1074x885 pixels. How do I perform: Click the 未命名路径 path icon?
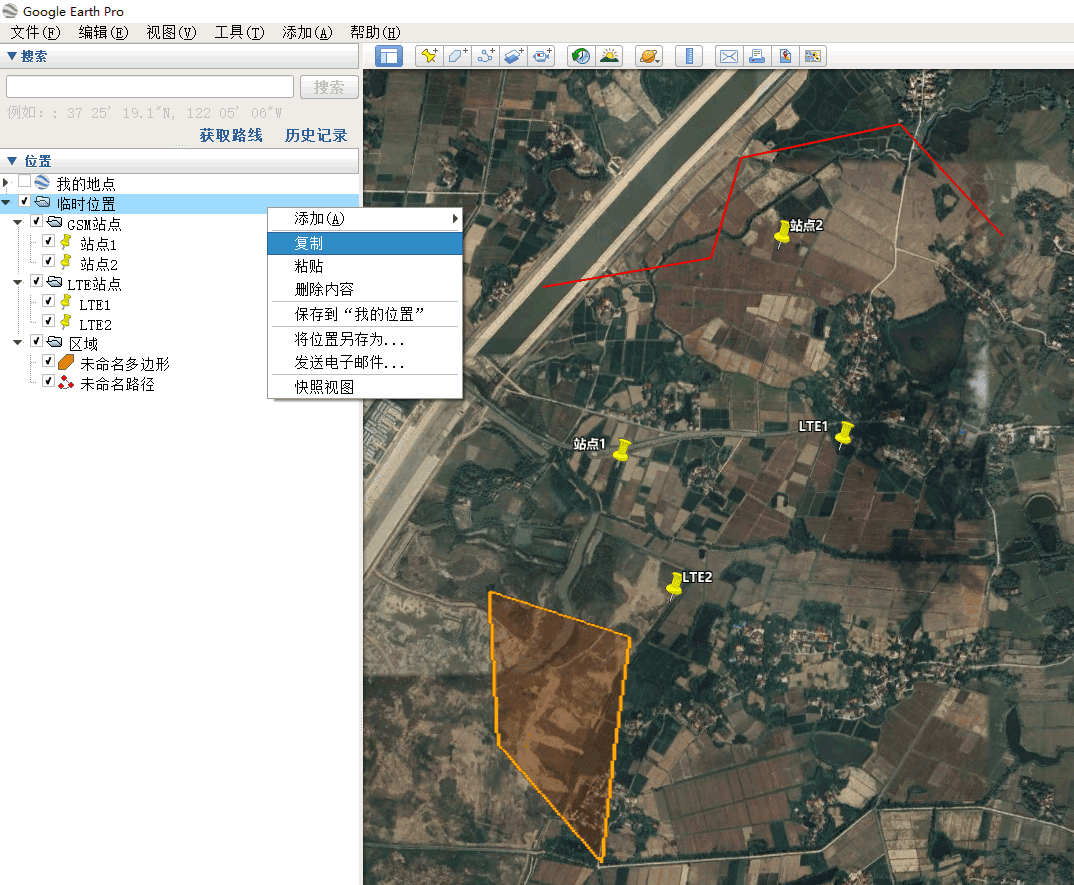click(x=66, y=382)
